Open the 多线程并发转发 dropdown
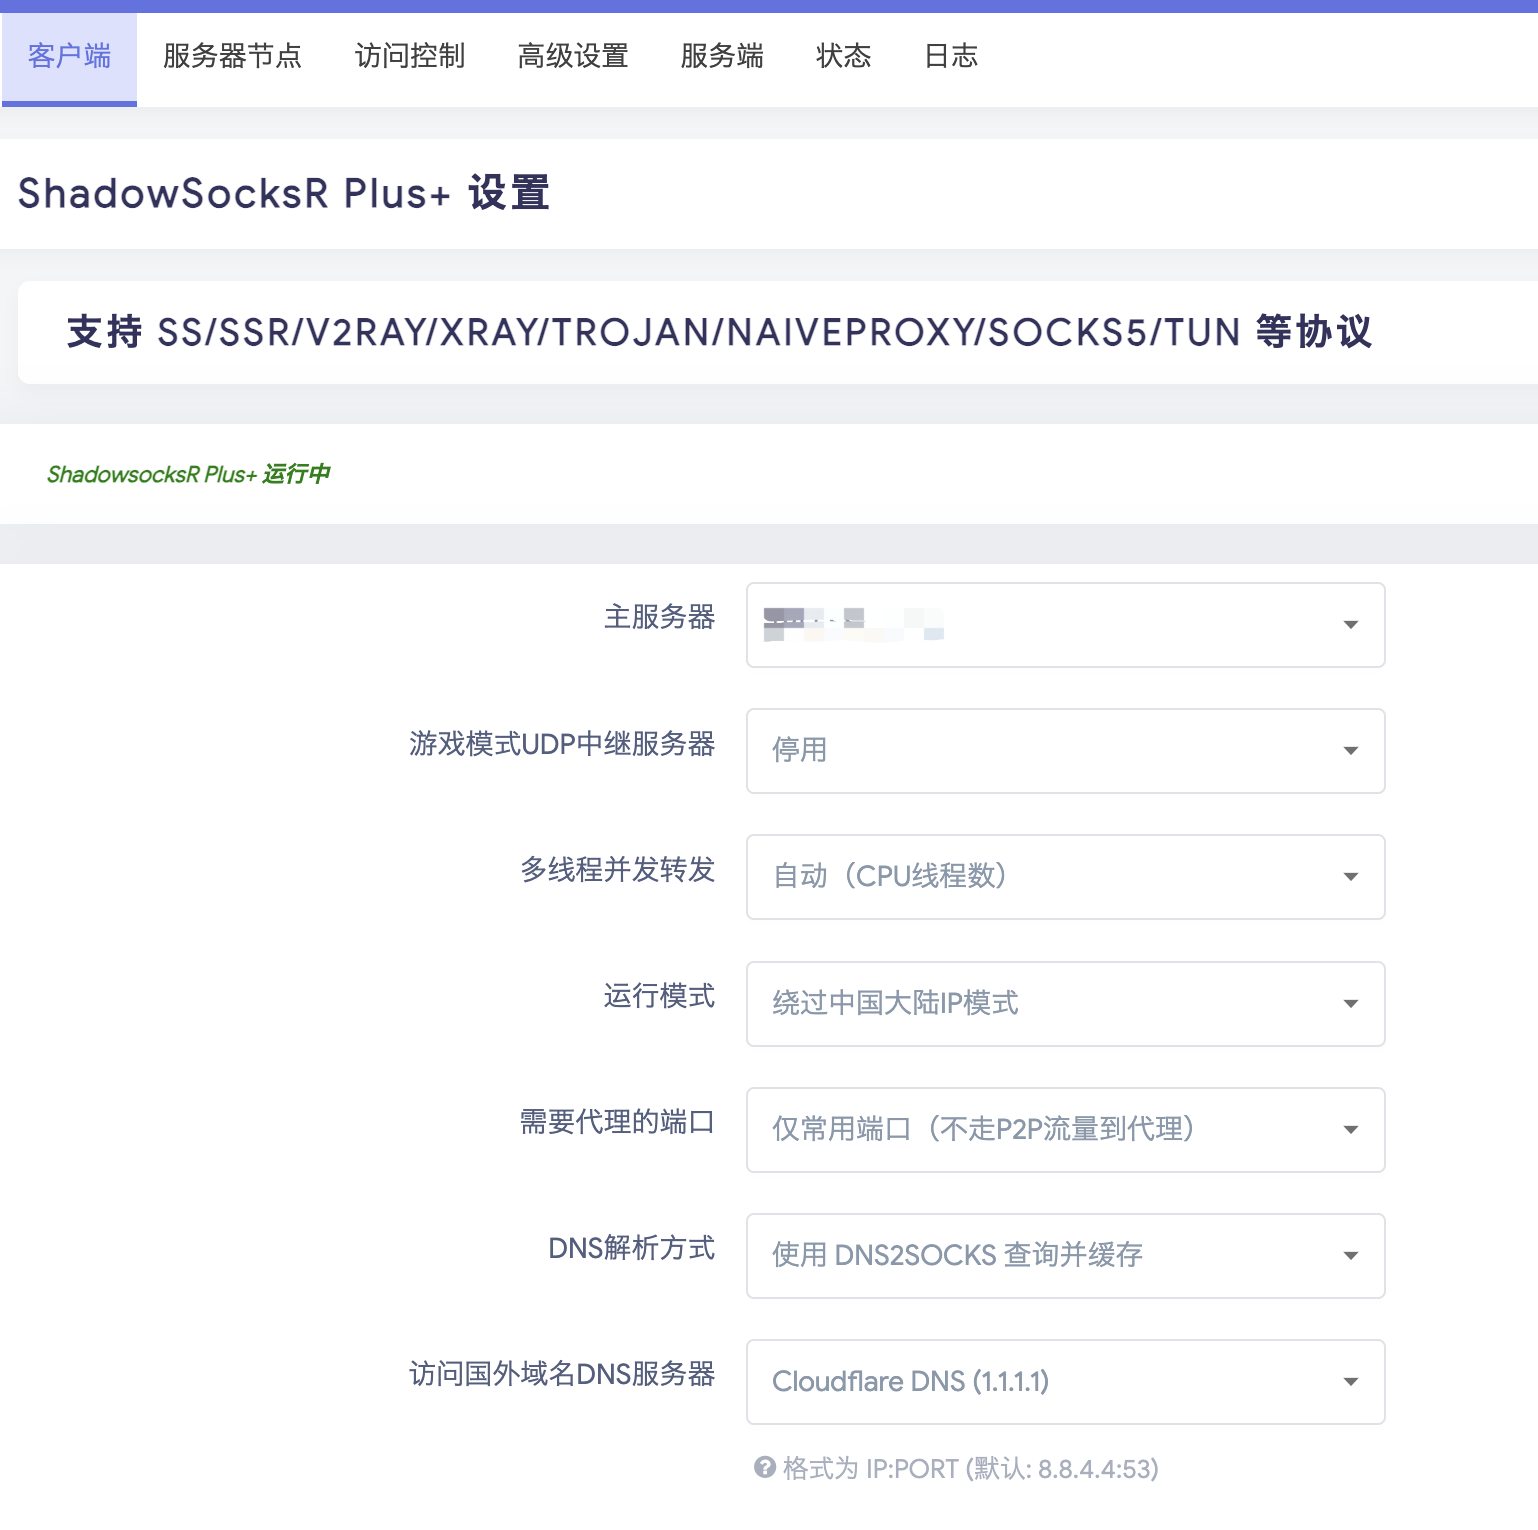The image size is (1538, 1530). coord(1065,877)
